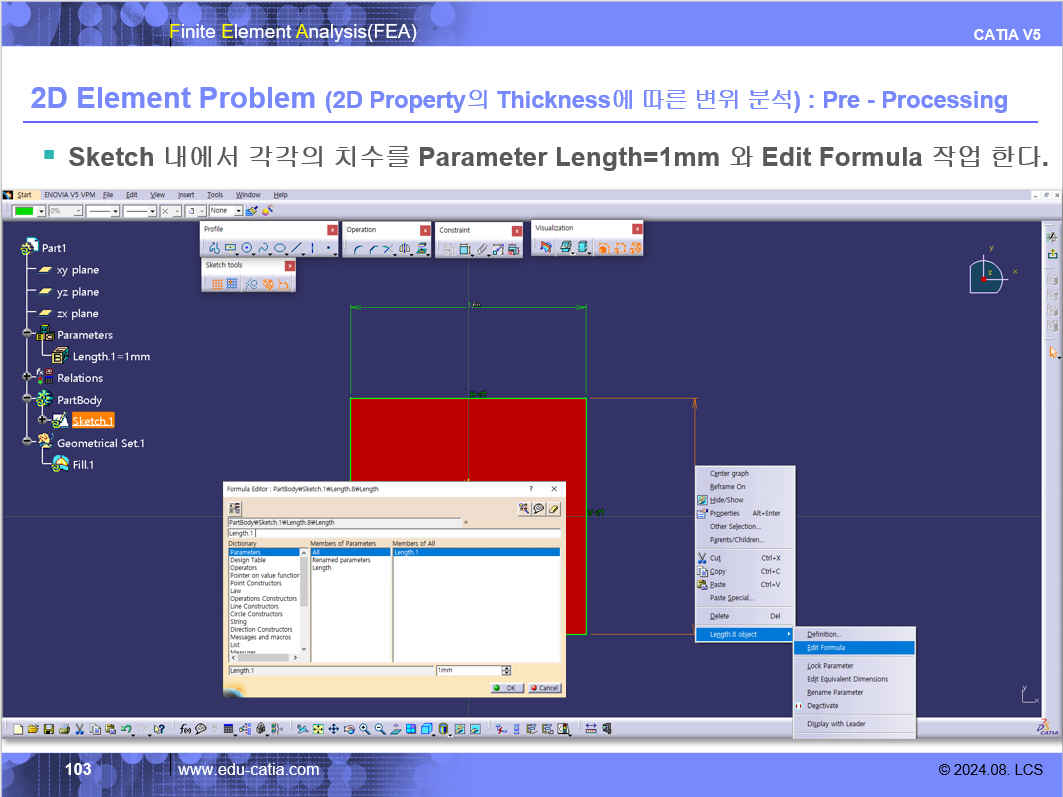Viewport: 1063px width, 797px height.
Task: Click the eraser icon in Formula Editor
Action: point(554,509)
